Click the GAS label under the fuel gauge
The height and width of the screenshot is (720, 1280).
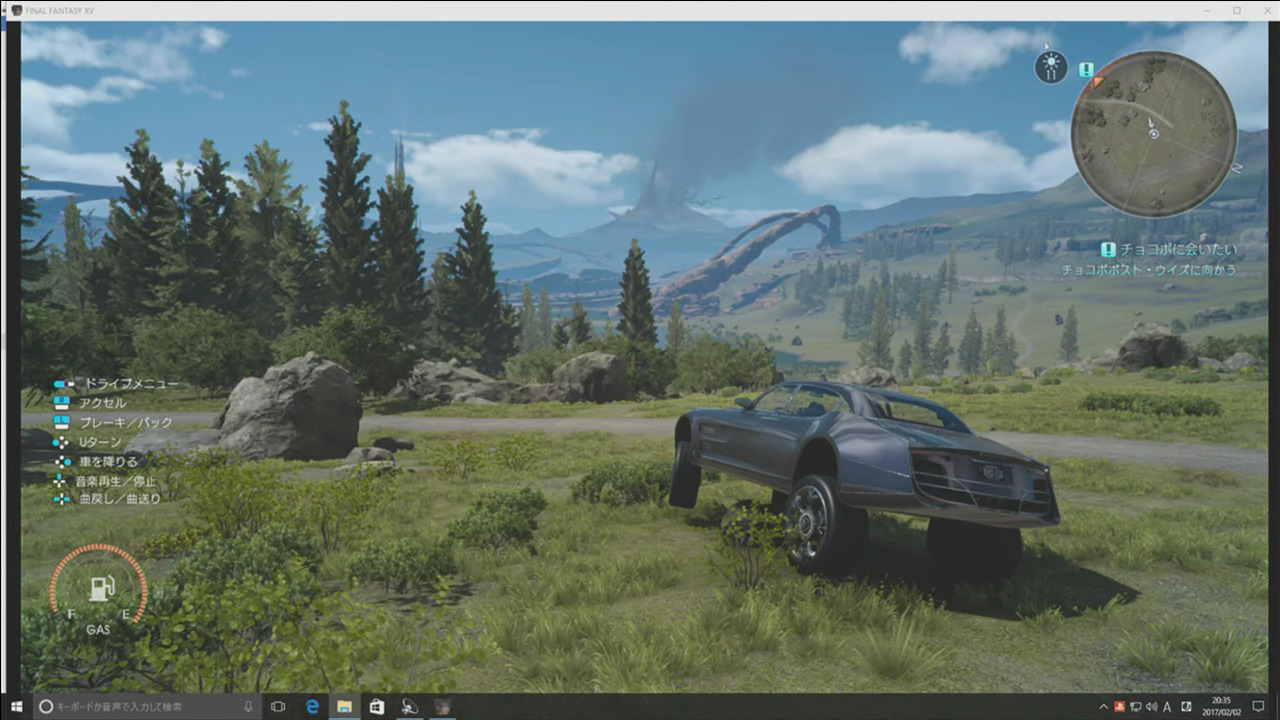click(98, 630)
